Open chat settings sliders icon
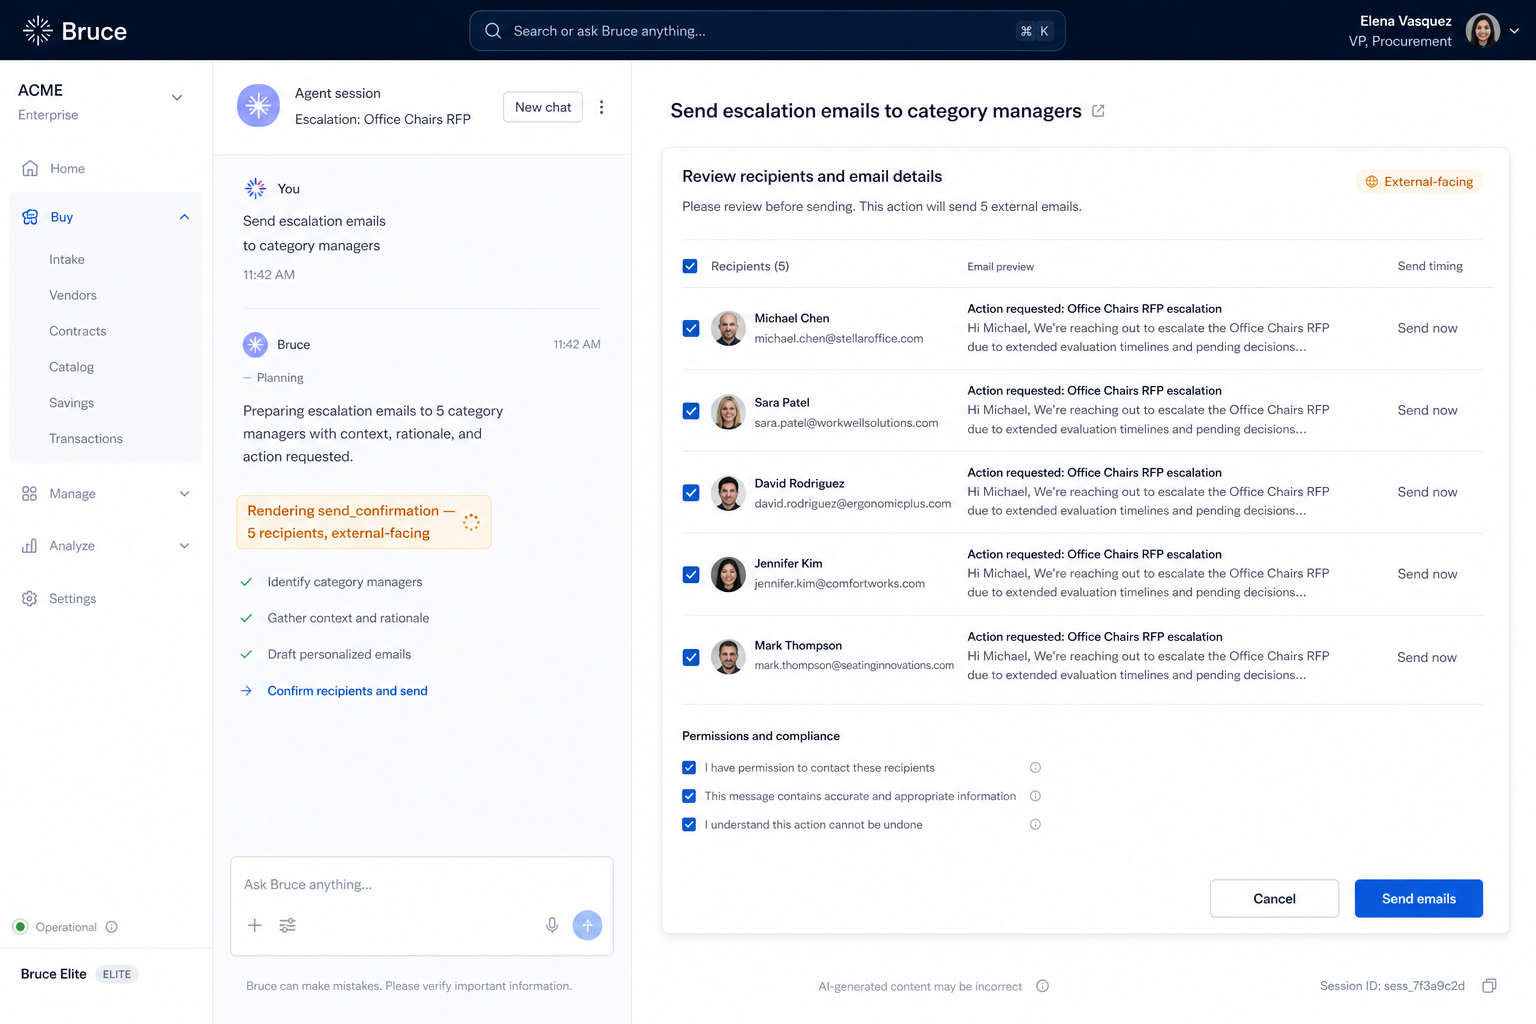The image size is (1536, 1024). pos(287,925)
